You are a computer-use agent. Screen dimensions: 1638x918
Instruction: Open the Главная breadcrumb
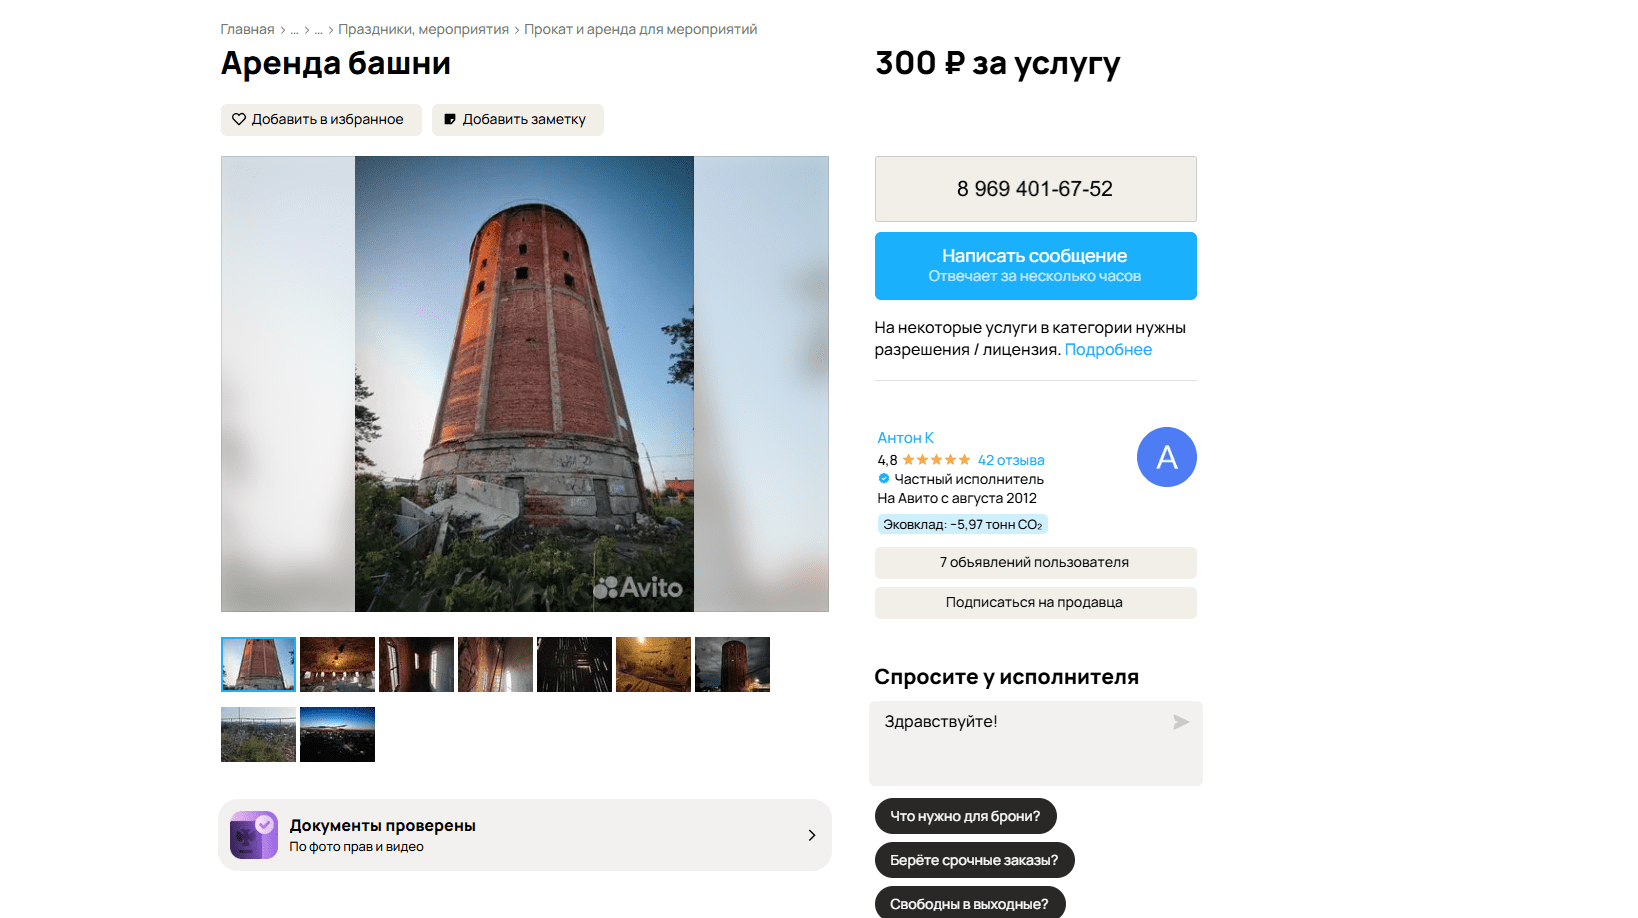coord(247,30)
